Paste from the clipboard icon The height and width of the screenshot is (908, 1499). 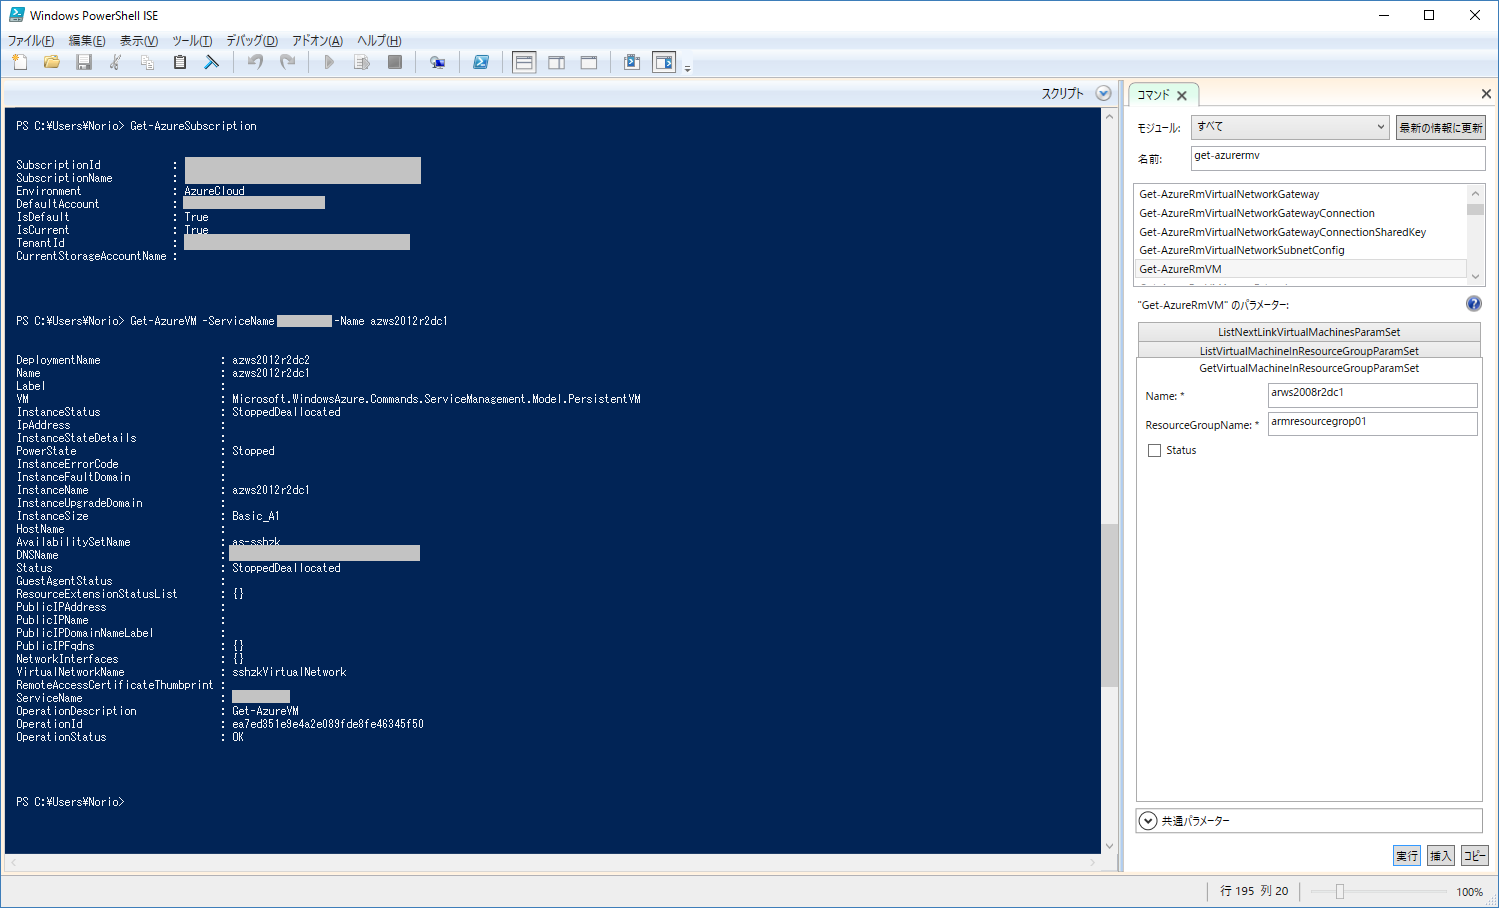pyautogui.click(x=180, y=62)
